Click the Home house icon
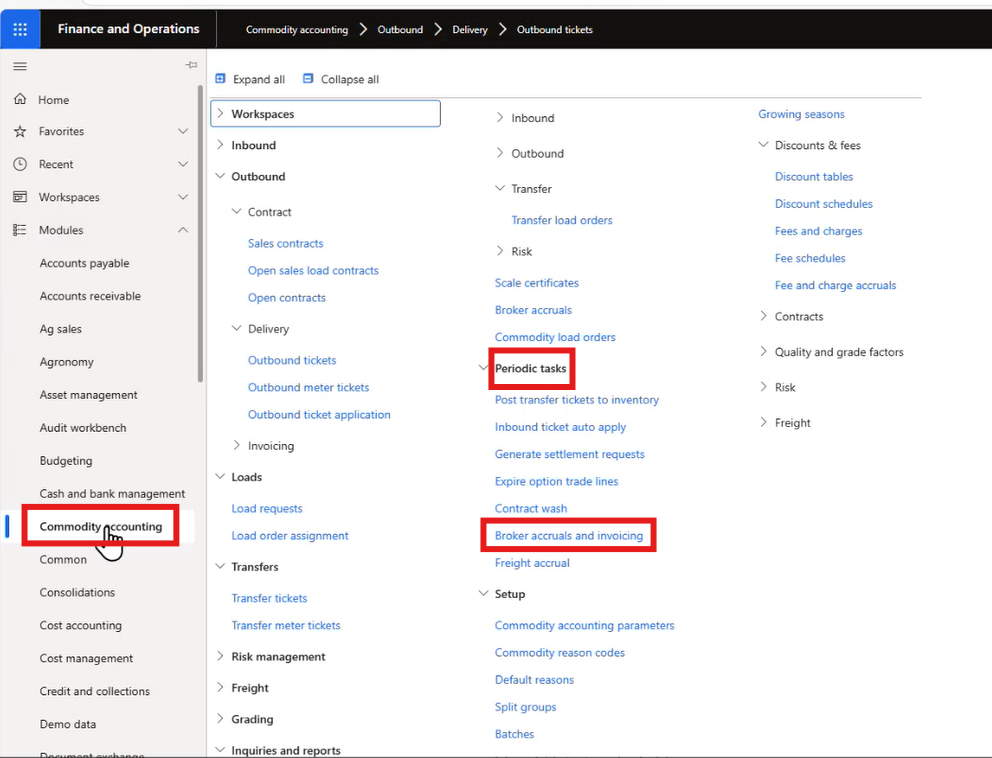Screen dimensions: 992x758 tap(20, 99)
